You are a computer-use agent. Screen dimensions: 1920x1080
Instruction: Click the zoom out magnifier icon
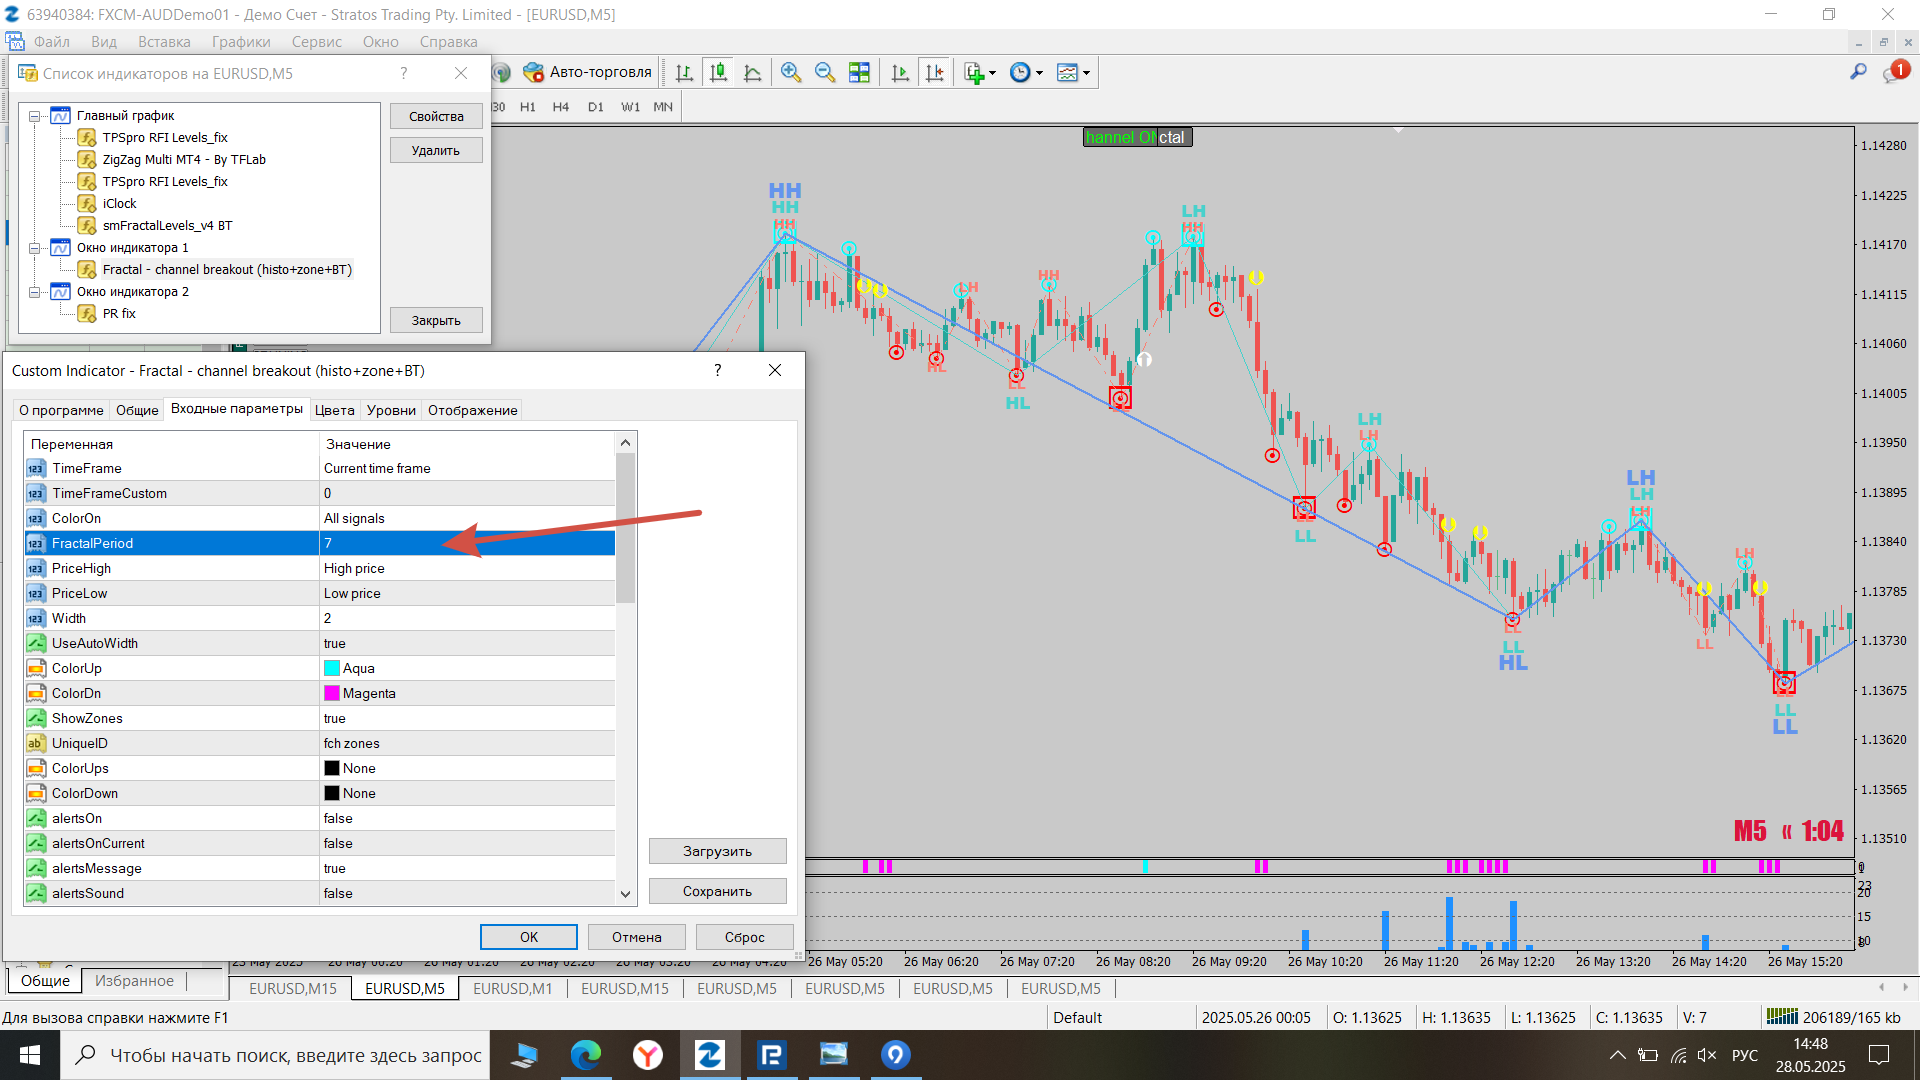tap(825, 72)
